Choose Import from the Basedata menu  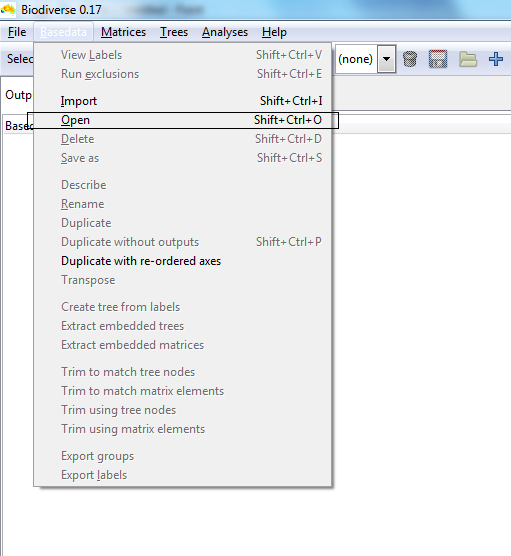coord(183,101)
